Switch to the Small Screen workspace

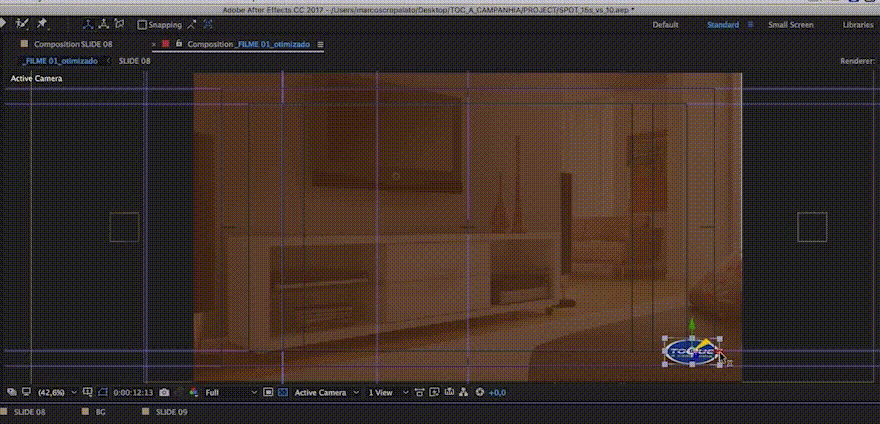click(x=791, y=25)
